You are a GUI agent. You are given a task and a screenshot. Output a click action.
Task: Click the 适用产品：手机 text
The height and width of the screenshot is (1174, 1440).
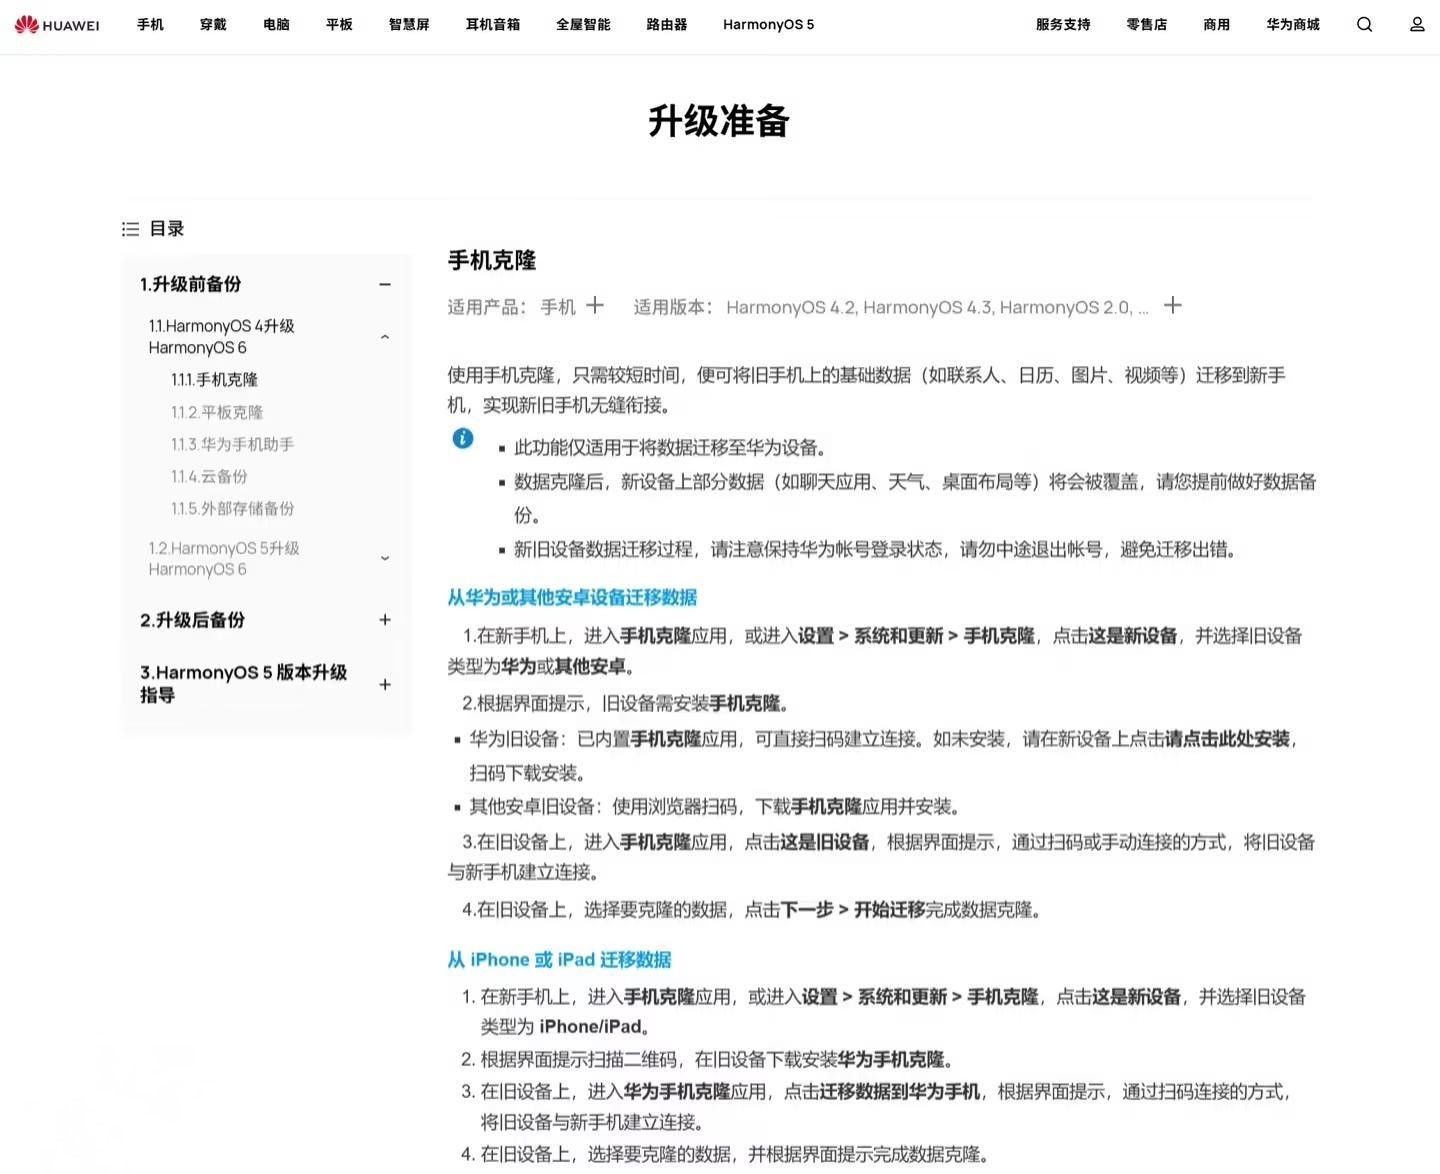tap(512, 307)
